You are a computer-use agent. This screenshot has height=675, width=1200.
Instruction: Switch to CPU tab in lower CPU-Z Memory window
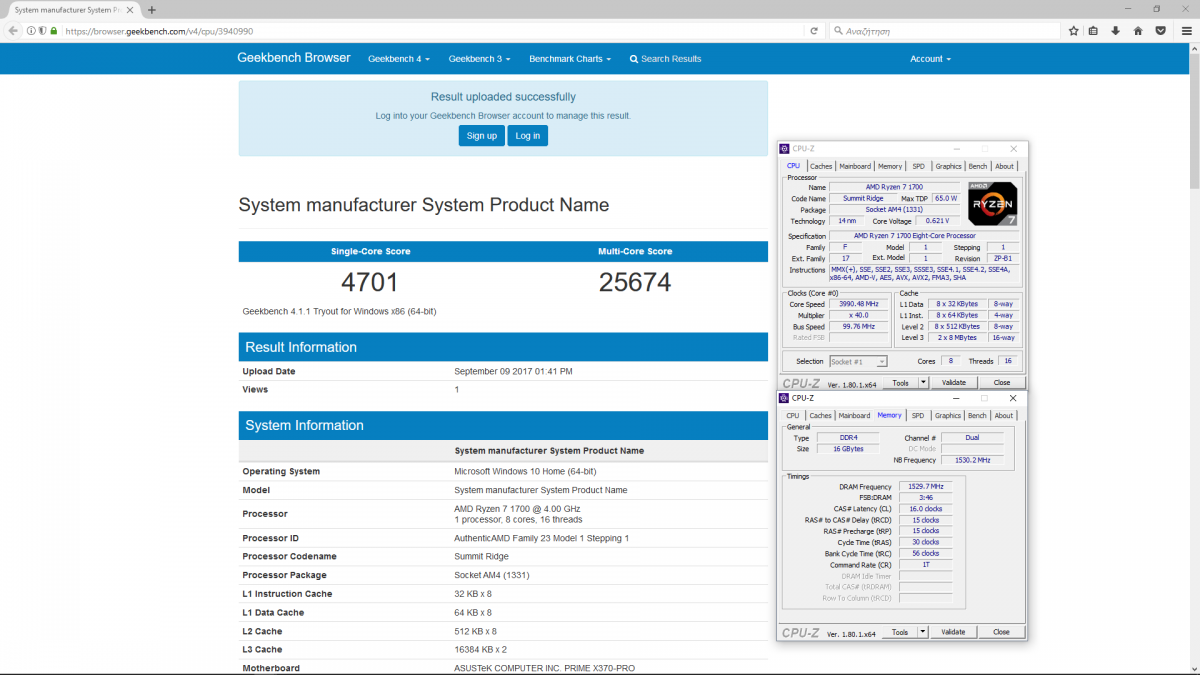click(x=793, y=416)
